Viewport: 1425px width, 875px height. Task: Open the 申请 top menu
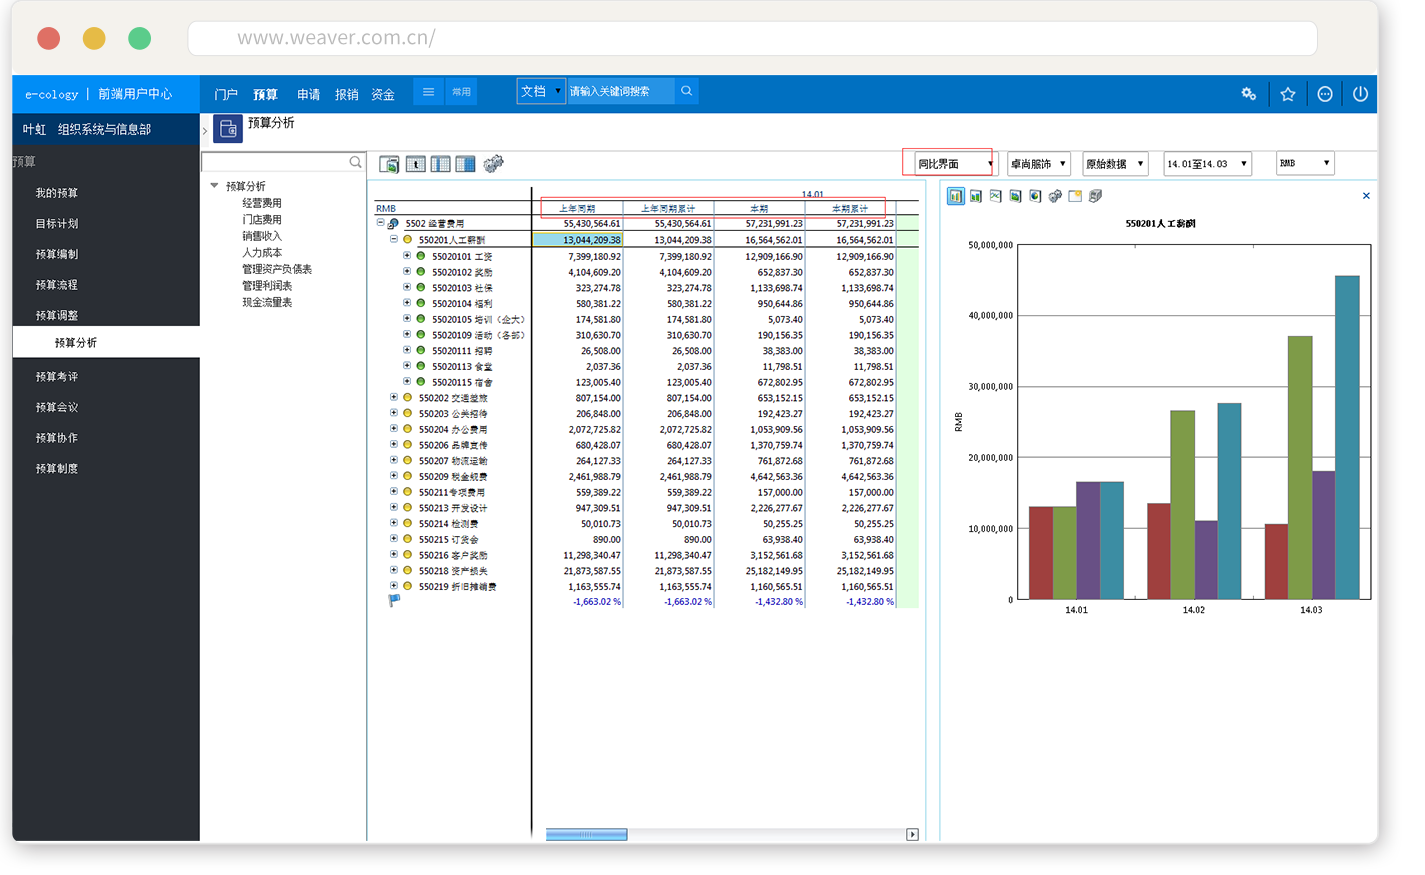pyautogui.click(x=308, y=94)
